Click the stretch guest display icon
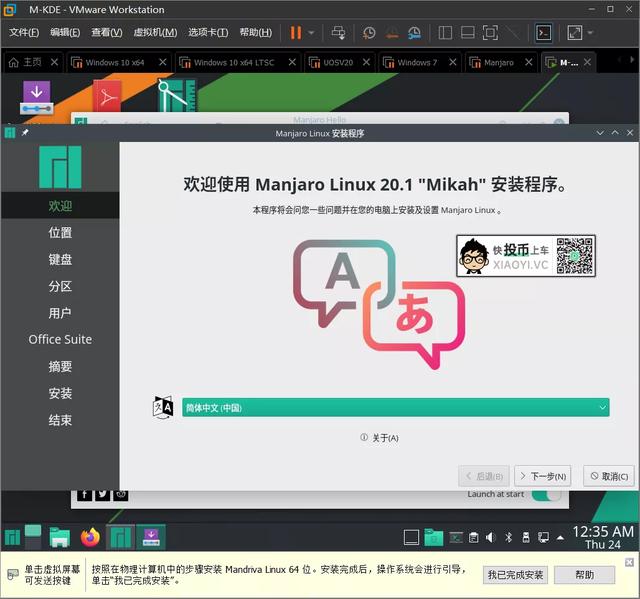This screenshot has height=599, width=640. click(x=575, y=33)
